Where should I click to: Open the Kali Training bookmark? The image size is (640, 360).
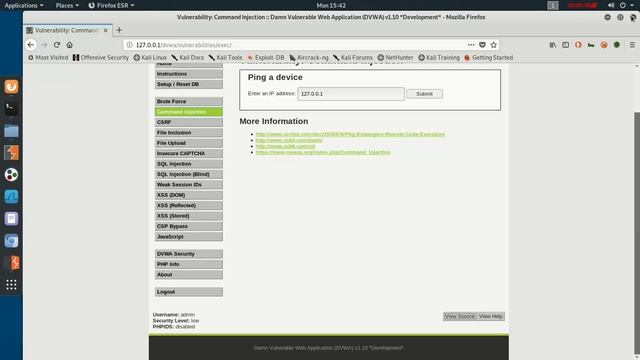(439, 58)
